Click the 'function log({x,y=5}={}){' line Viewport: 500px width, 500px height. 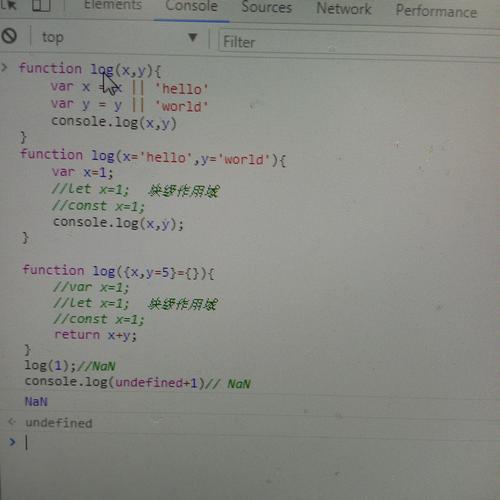pyautogui.click(x=119, y=272)
